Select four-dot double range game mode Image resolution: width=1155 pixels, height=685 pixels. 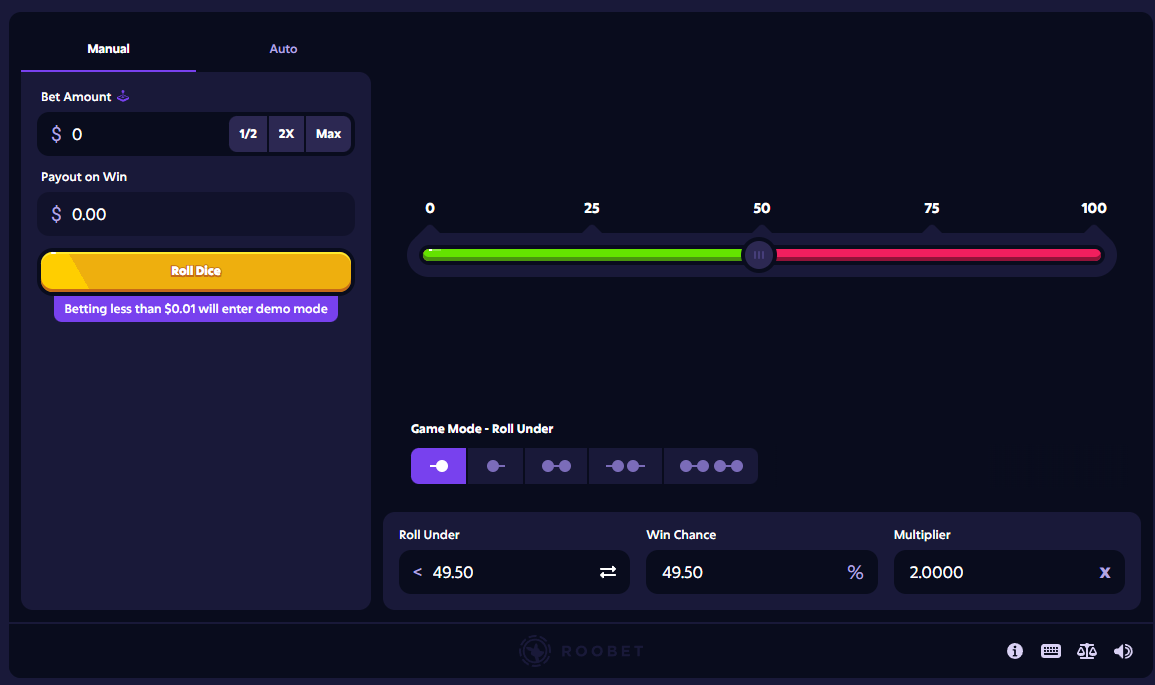point(711,466)
